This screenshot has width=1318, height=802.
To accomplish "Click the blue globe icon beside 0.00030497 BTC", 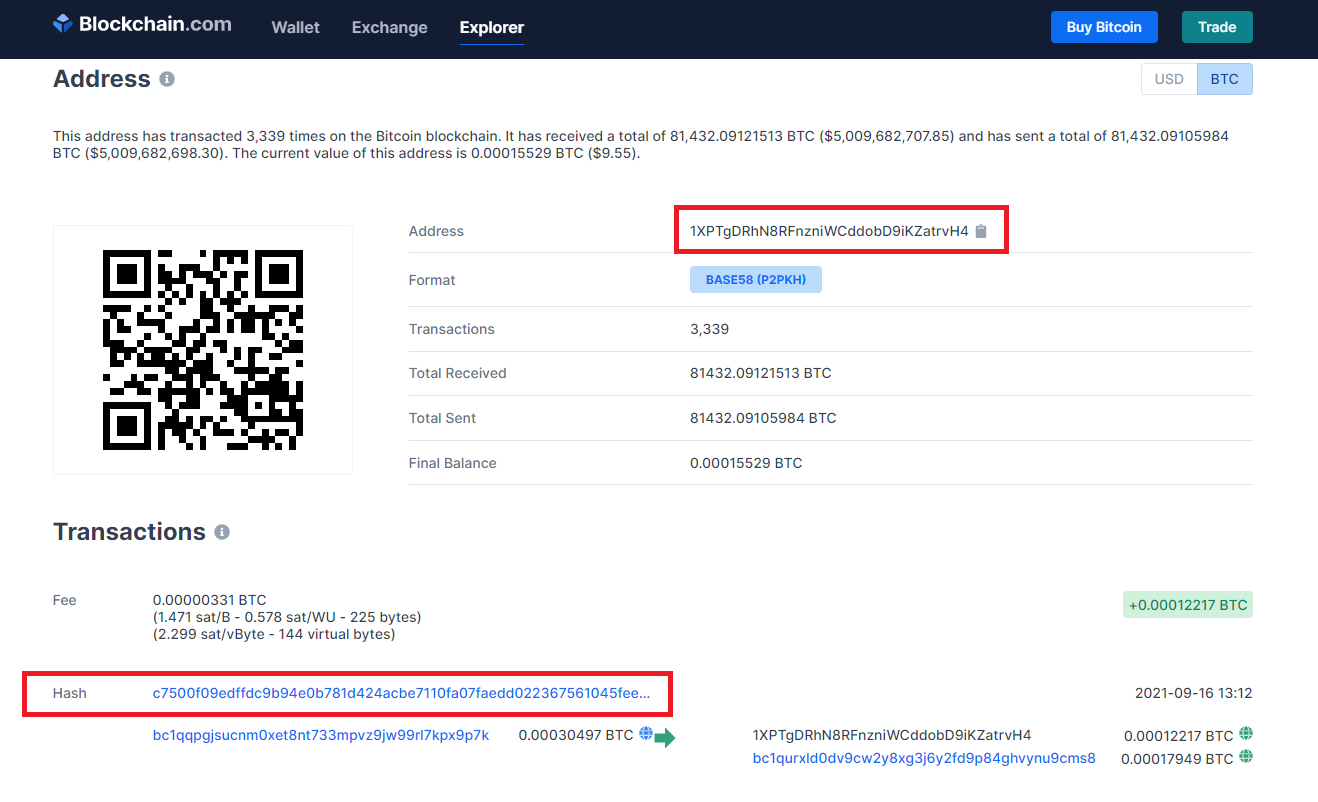I will (646, 734).
